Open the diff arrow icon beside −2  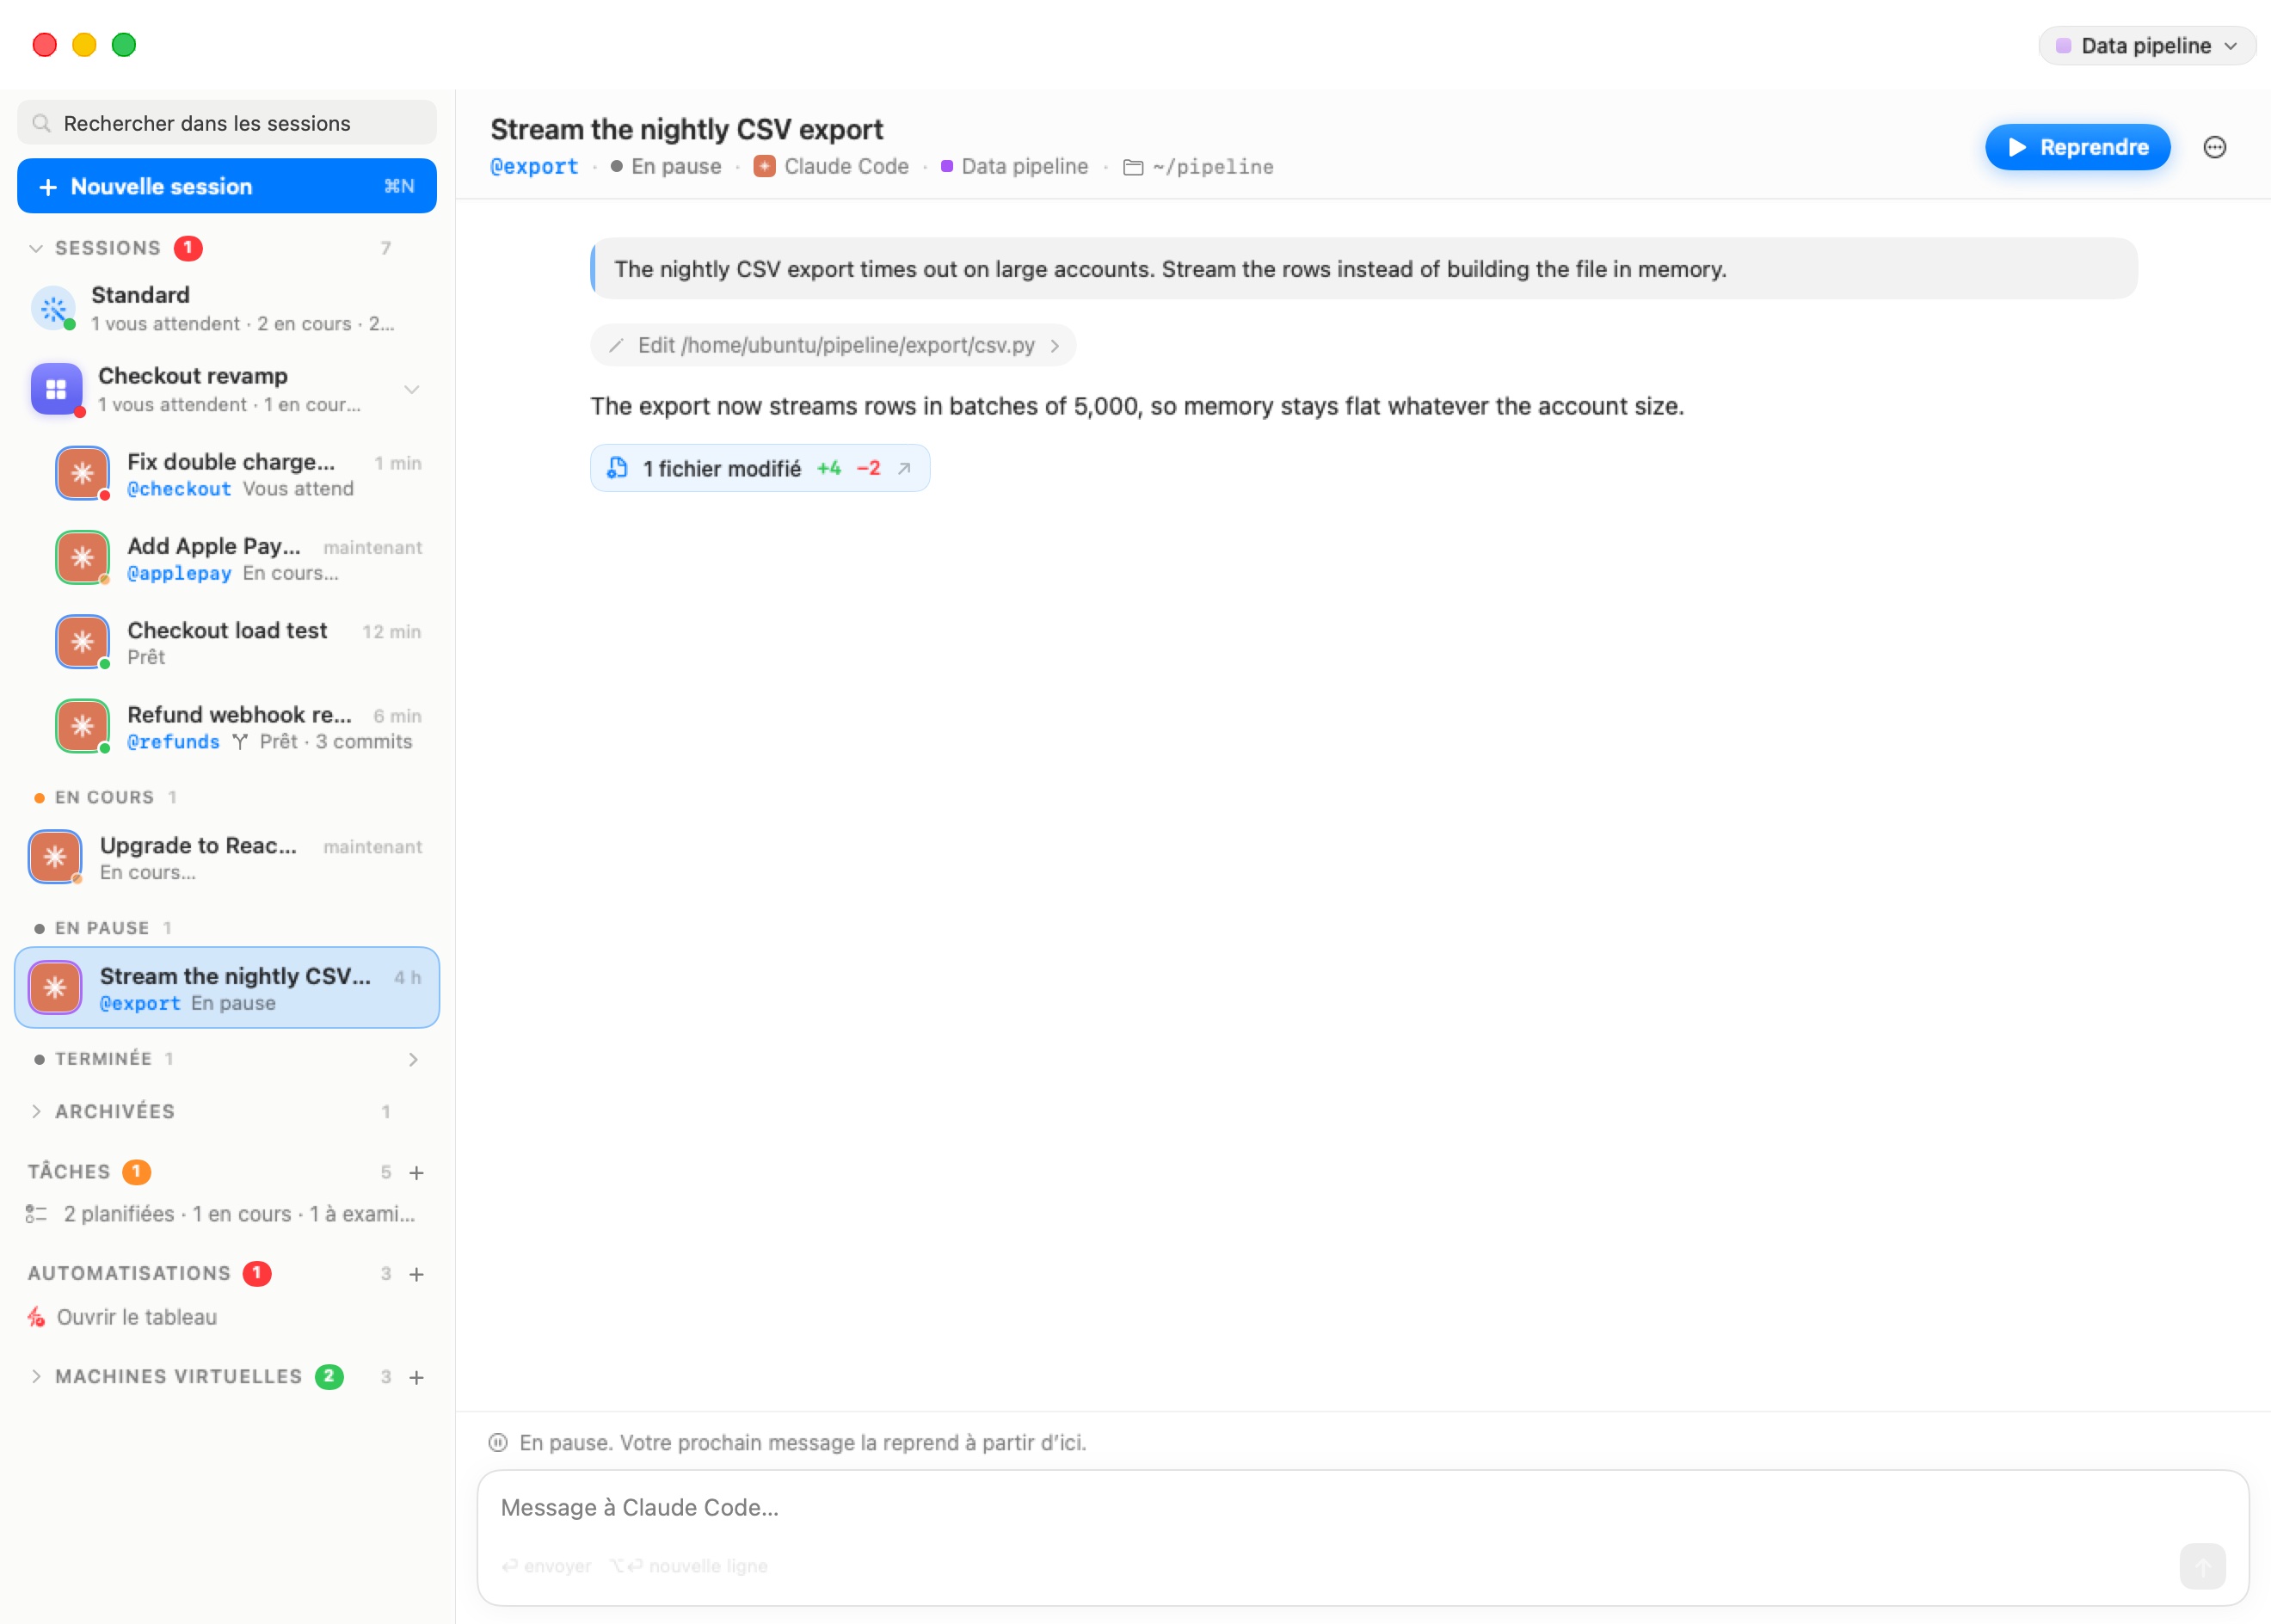(904, 468)
